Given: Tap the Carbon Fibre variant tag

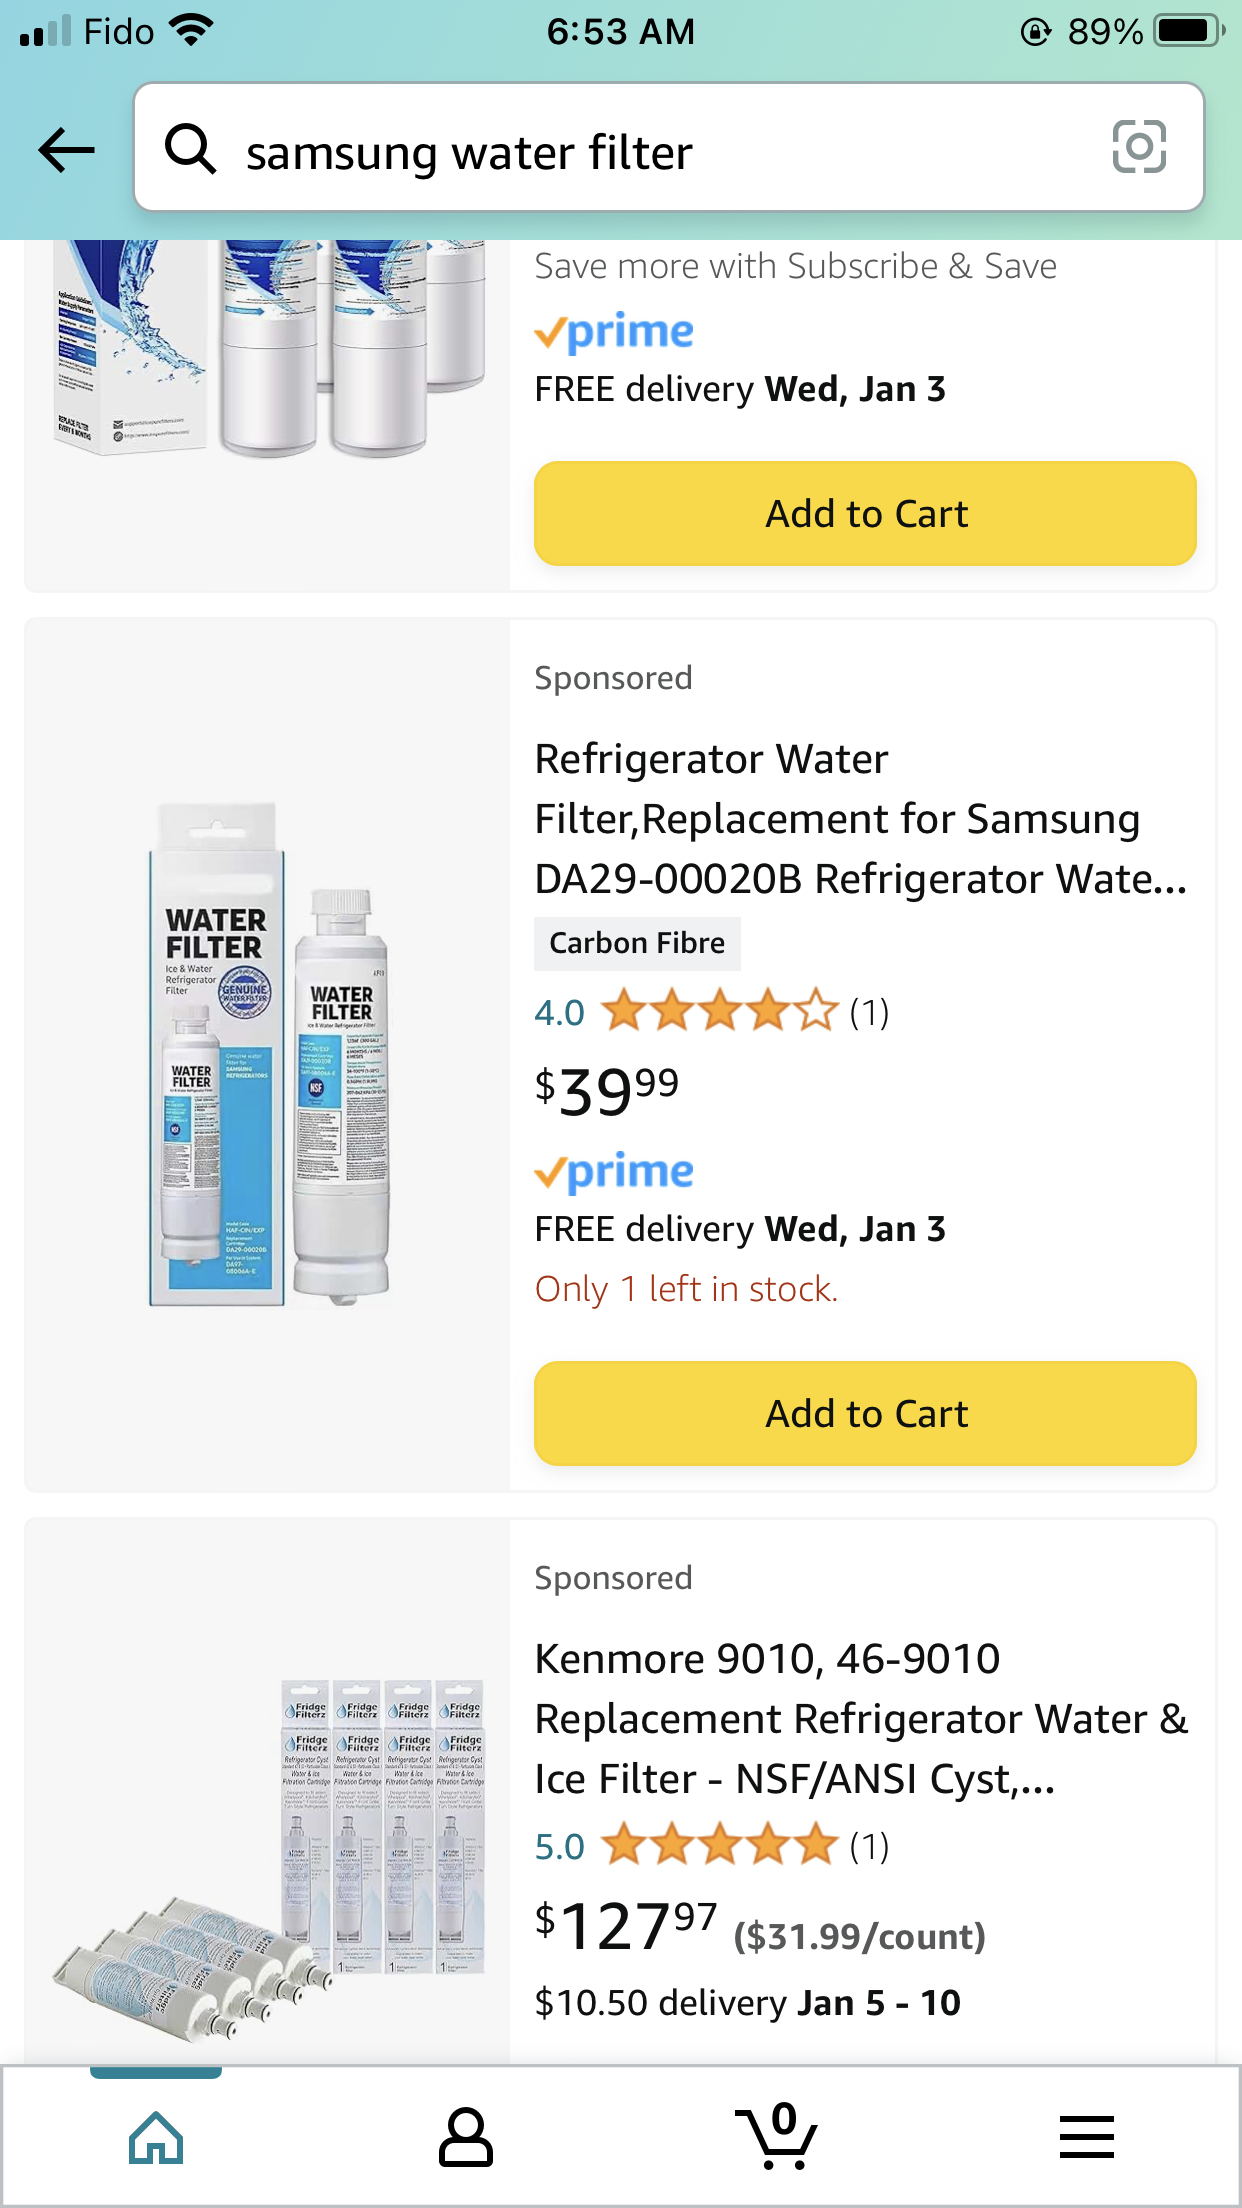Looking at the screenshot, I should click(637, 942).
